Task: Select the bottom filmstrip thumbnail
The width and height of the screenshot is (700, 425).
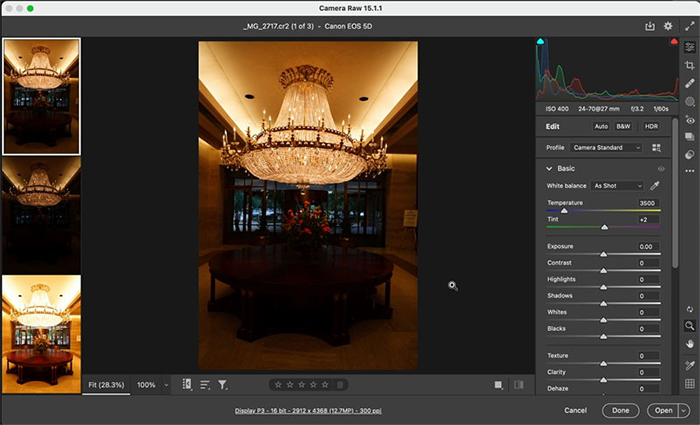Action: (x=42, y=333)
